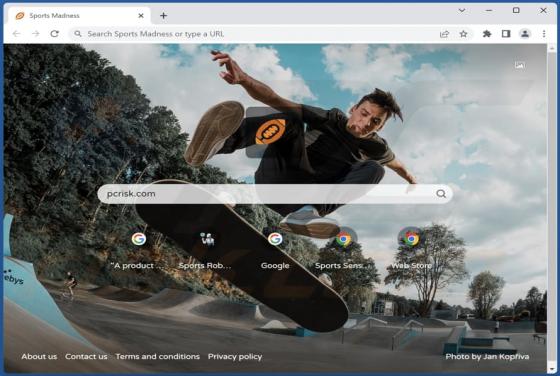This screenshot has width=560, height=376.
Task: Open the Web Store shortcut
Action: [x=411, y=250]
